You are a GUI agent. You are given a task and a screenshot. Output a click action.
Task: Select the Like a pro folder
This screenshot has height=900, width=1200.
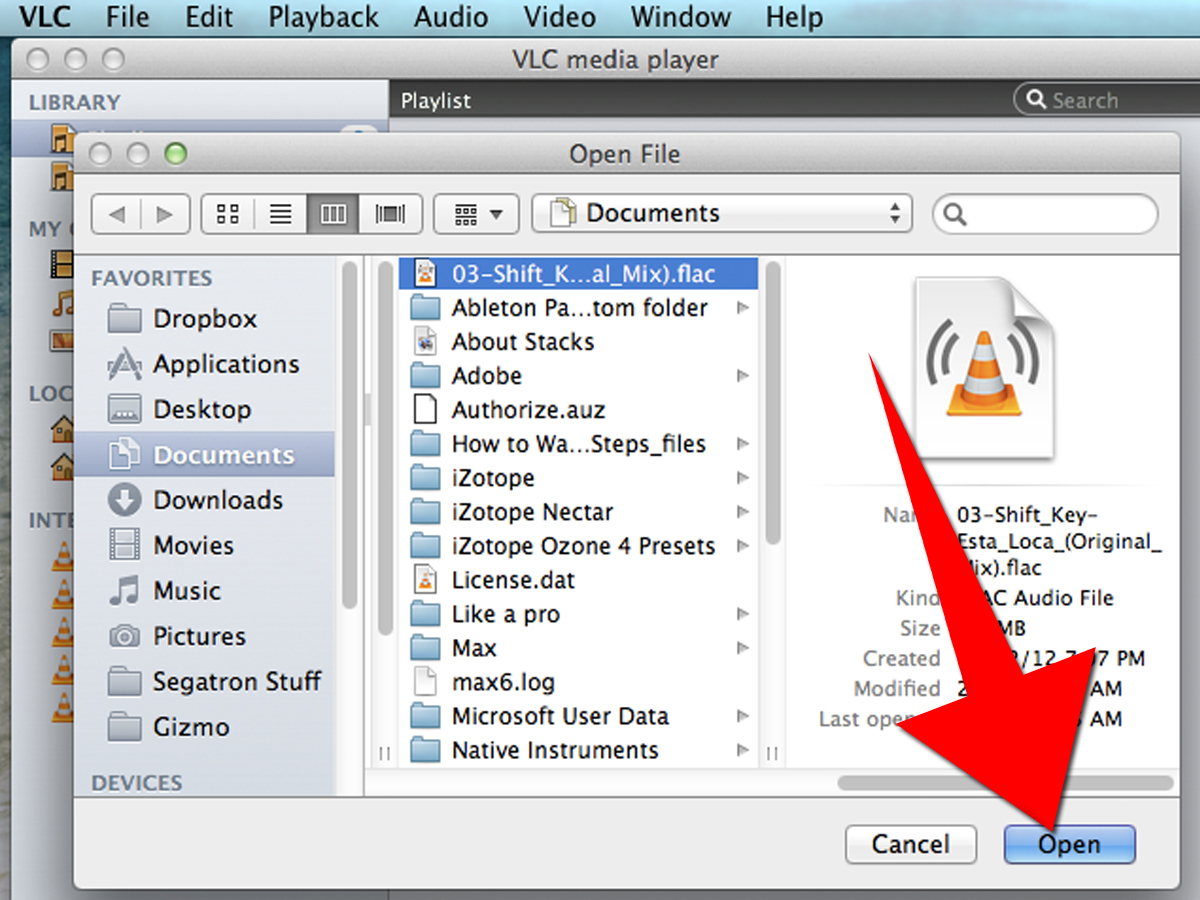578,614
